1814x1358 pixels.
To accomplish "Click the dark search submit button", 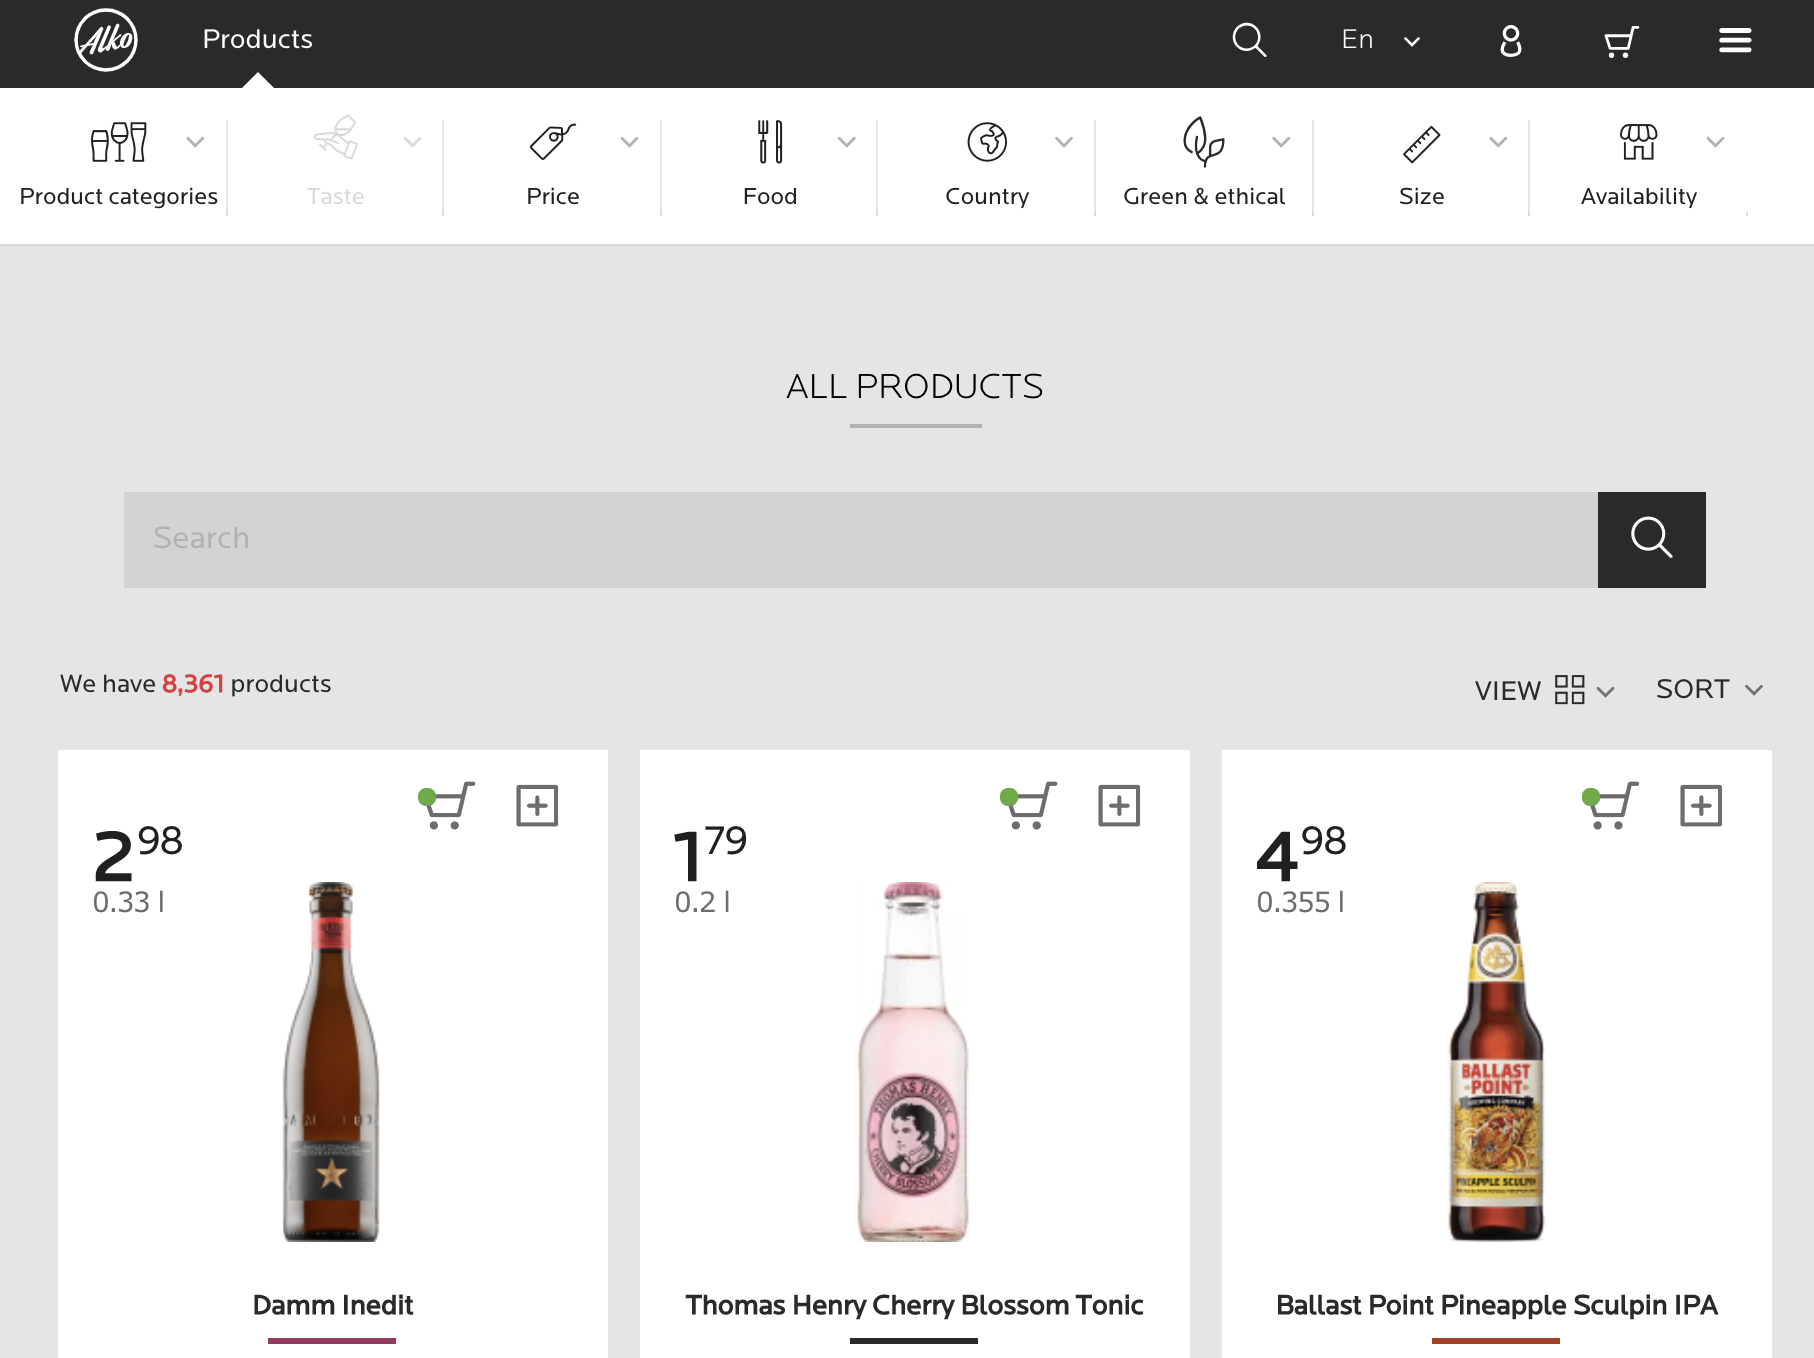I will (x=1652, y=540).
